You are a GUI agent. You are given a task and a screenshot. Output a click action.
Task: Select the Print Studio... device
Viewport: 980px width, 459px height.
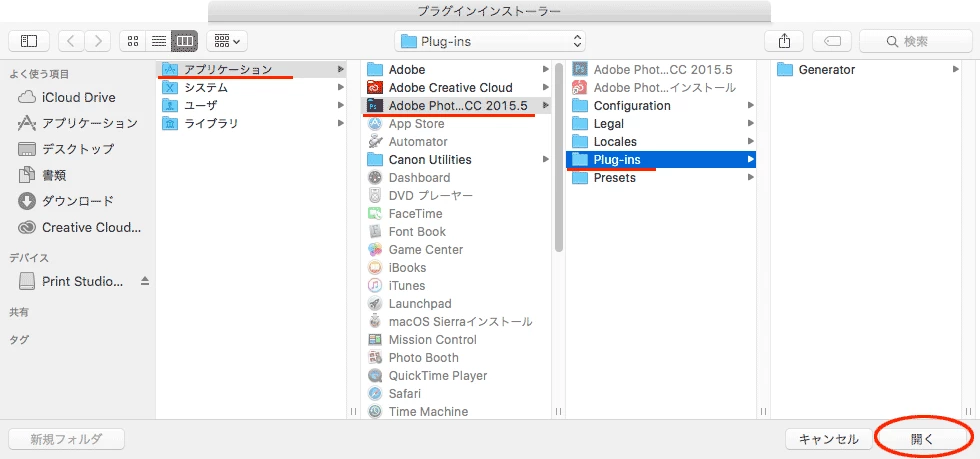71,281
